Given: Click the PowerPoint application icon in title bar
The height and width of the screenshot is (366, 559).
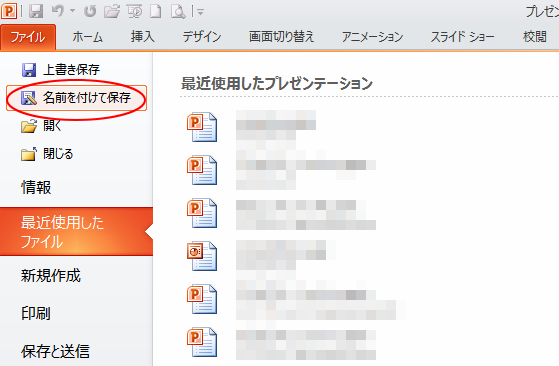Looking at the screenshot, I should pyautogui.click(x=9, y=11).
